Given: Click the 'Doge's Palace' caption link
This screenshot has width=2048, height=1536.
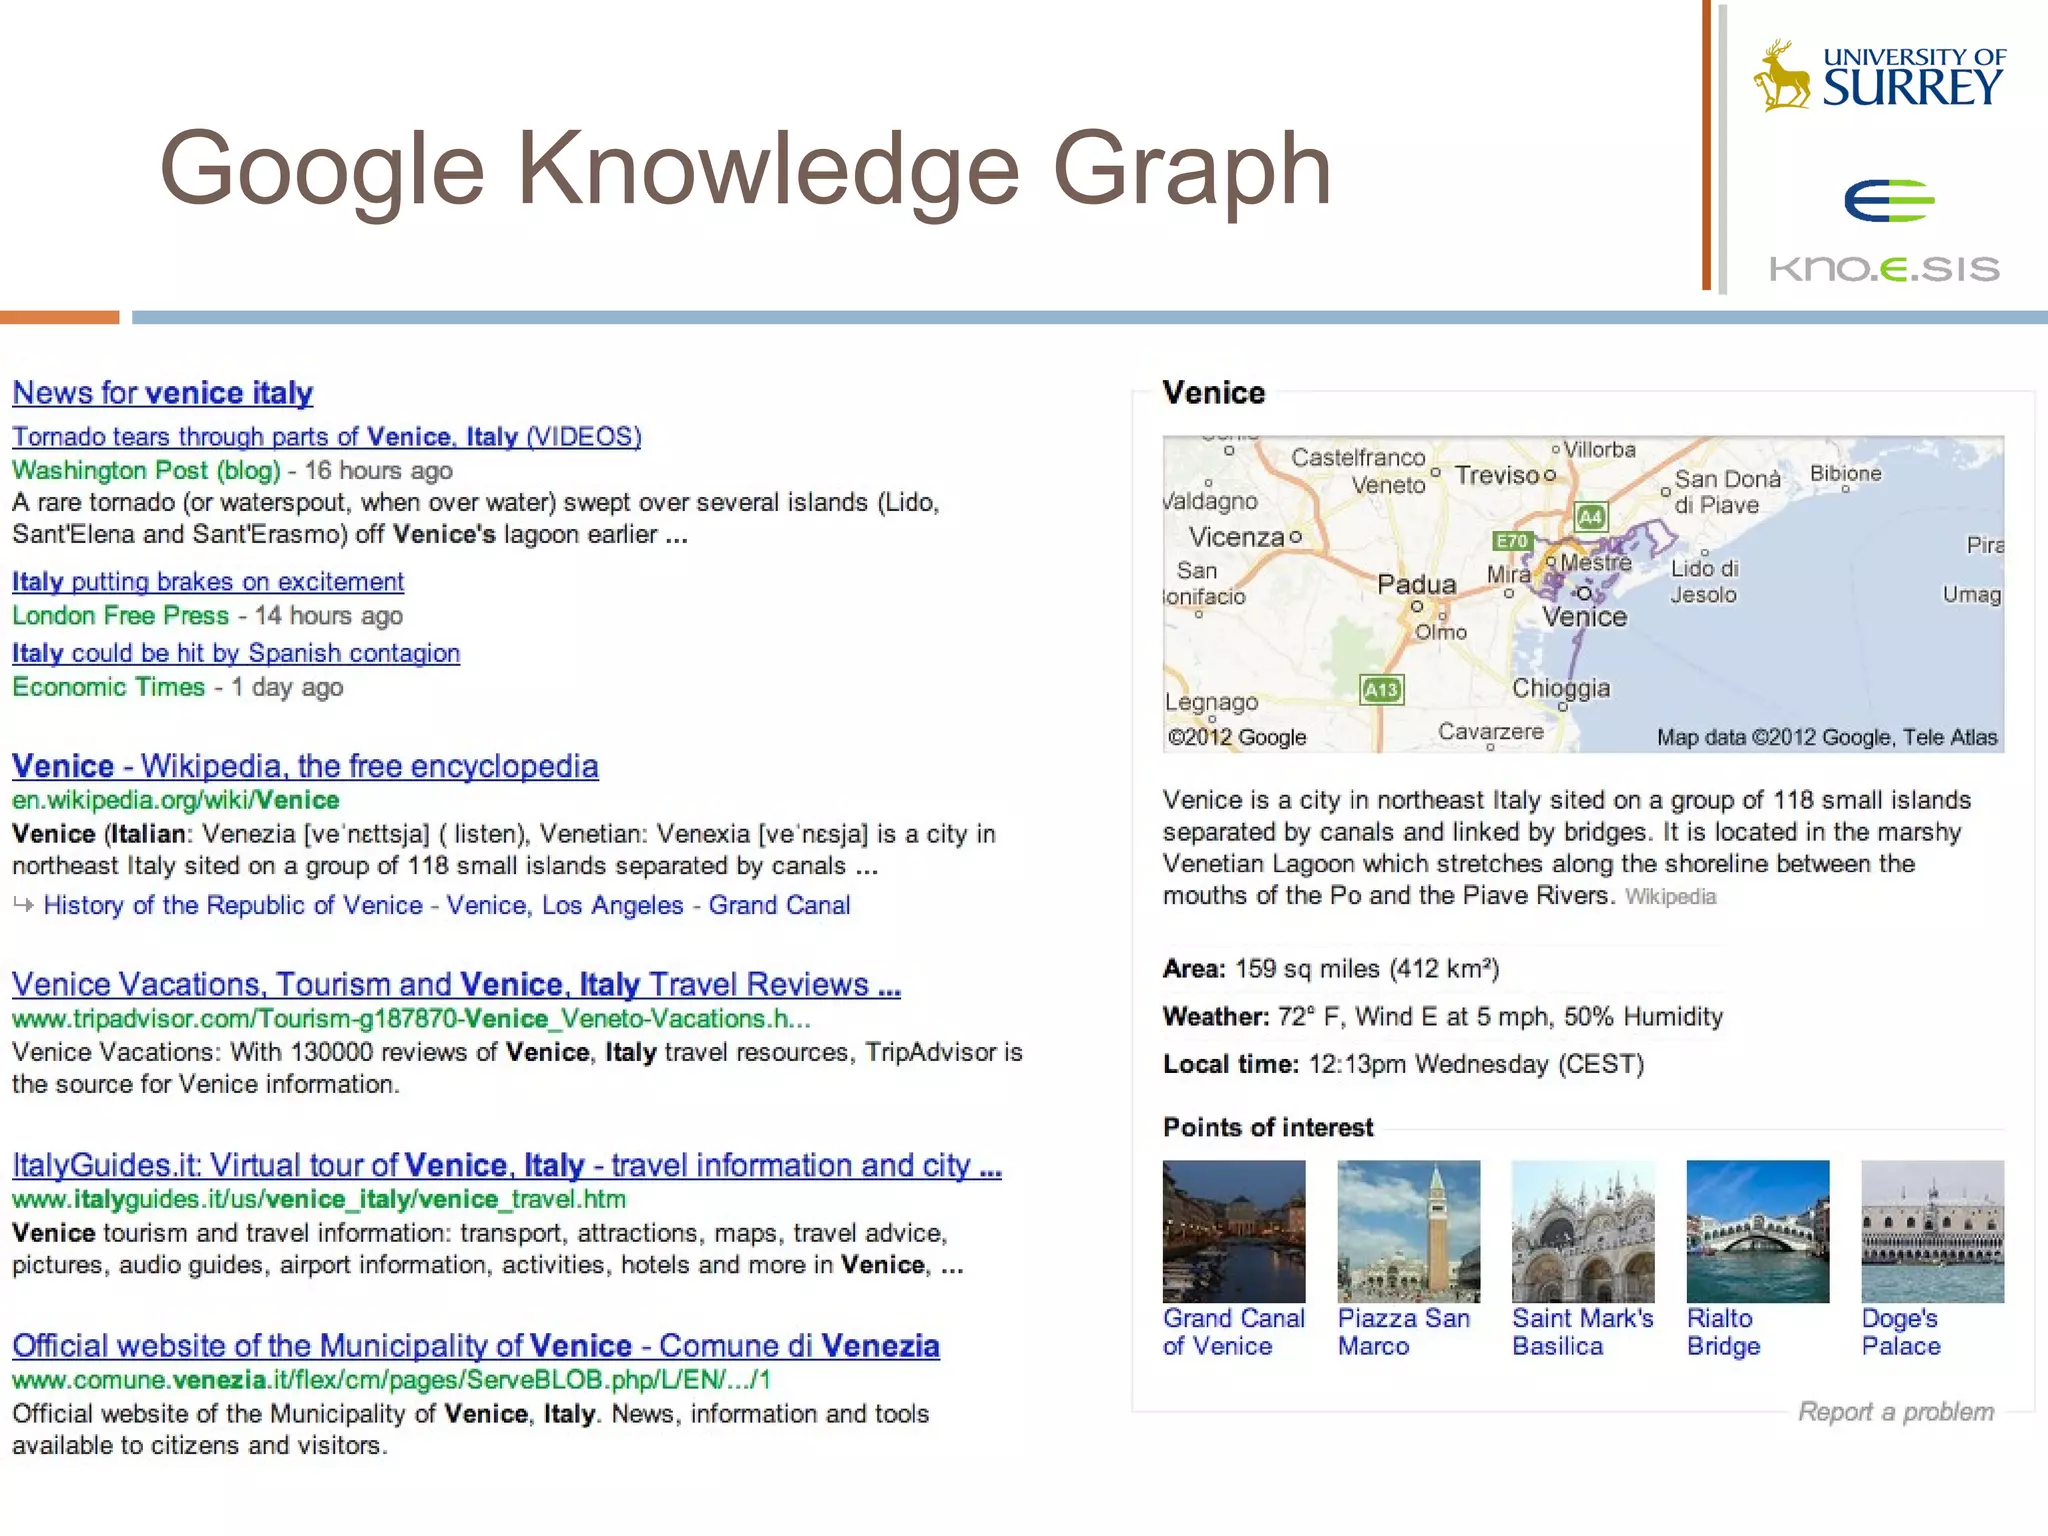Looking at the screenshot, I should pos(1901,1332).
